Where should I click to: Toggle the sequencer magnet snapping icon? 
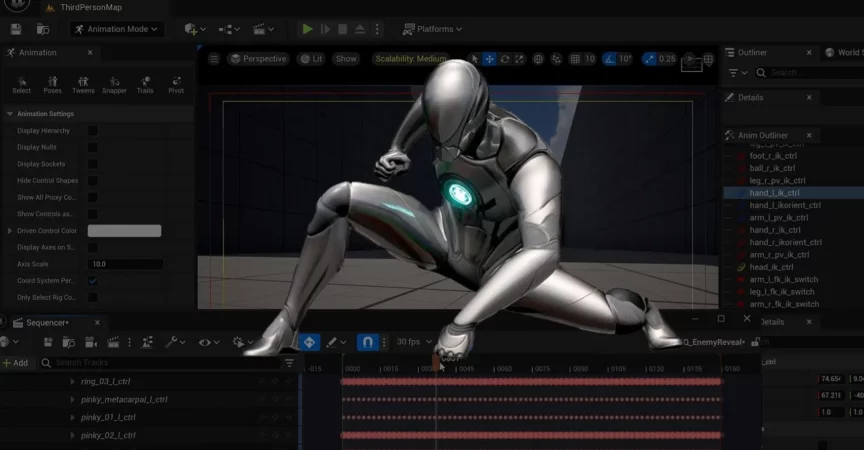(x=367, y=342)
